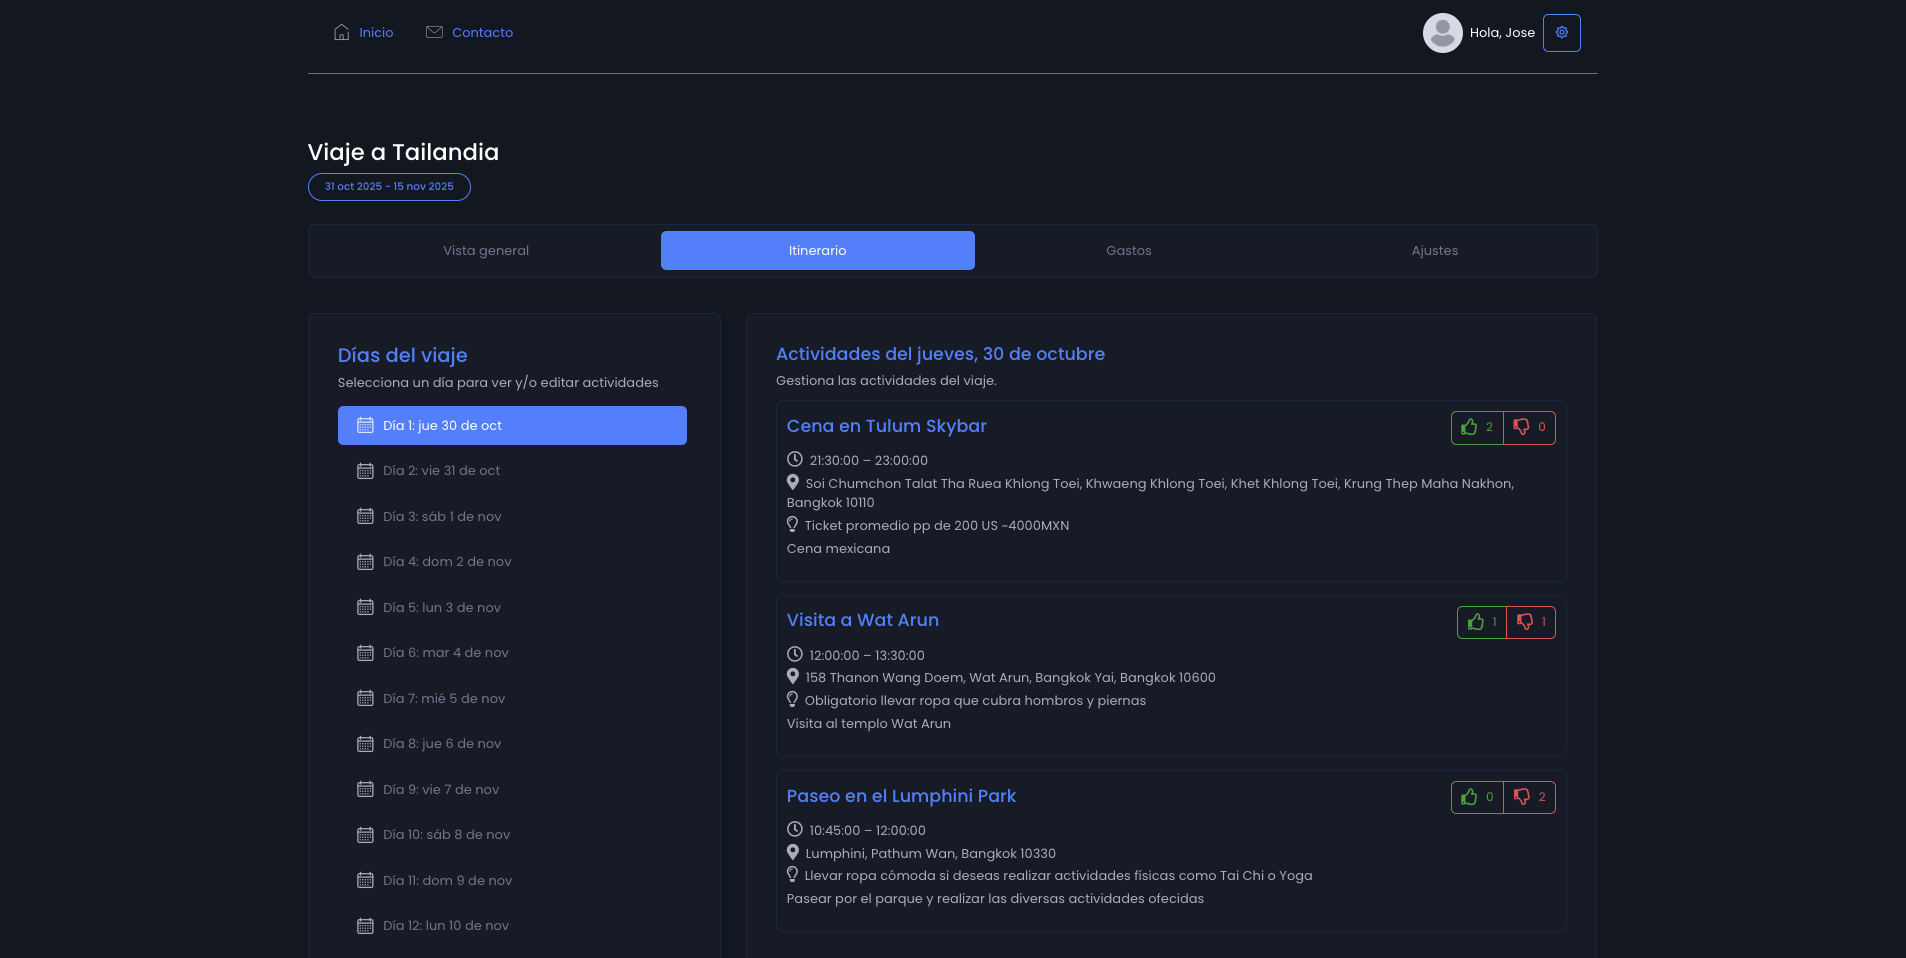1906x958 pixels.
Task: Like the Cena en Tulum Skybar activity
Action: pos(1477,427)
